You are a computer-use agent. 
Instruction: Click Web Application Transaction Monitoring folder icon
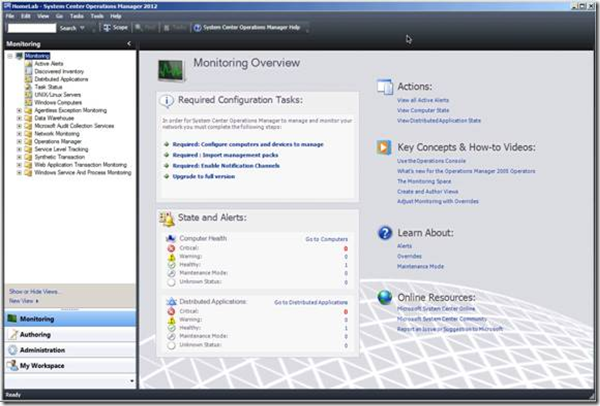pyautogui.click(x=28, y=165)
